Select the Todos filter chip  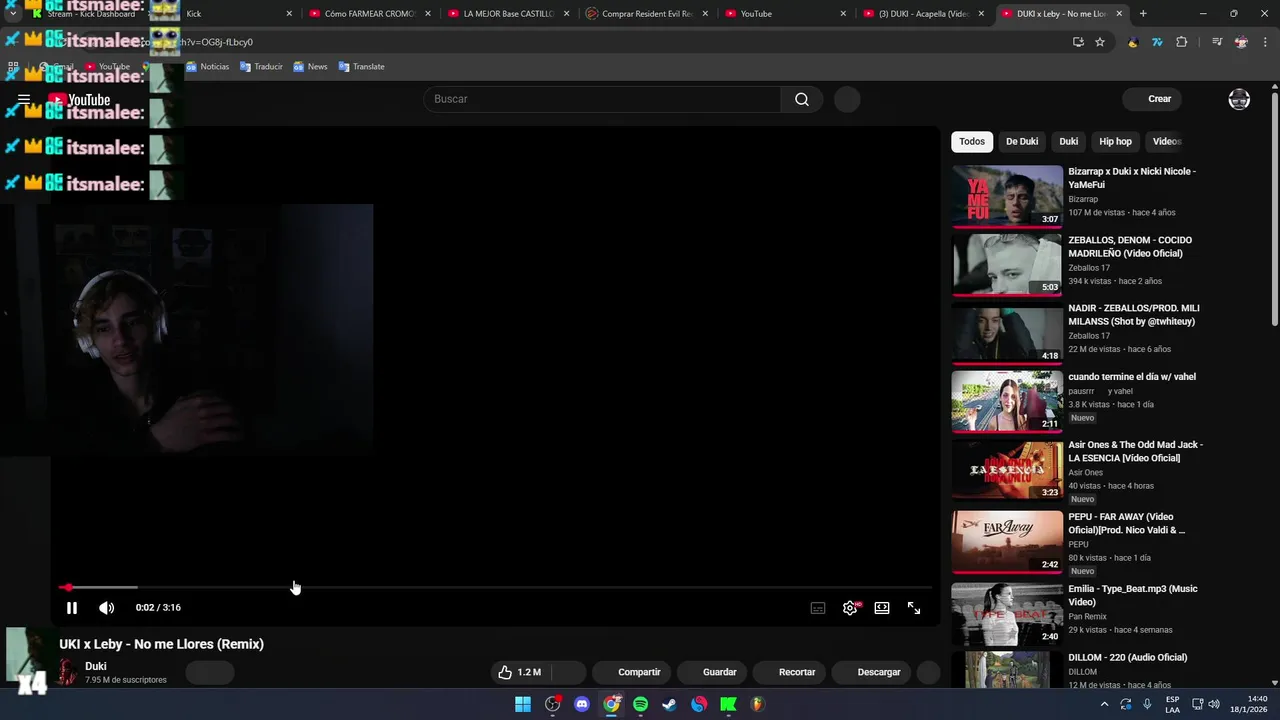point(972,141)
